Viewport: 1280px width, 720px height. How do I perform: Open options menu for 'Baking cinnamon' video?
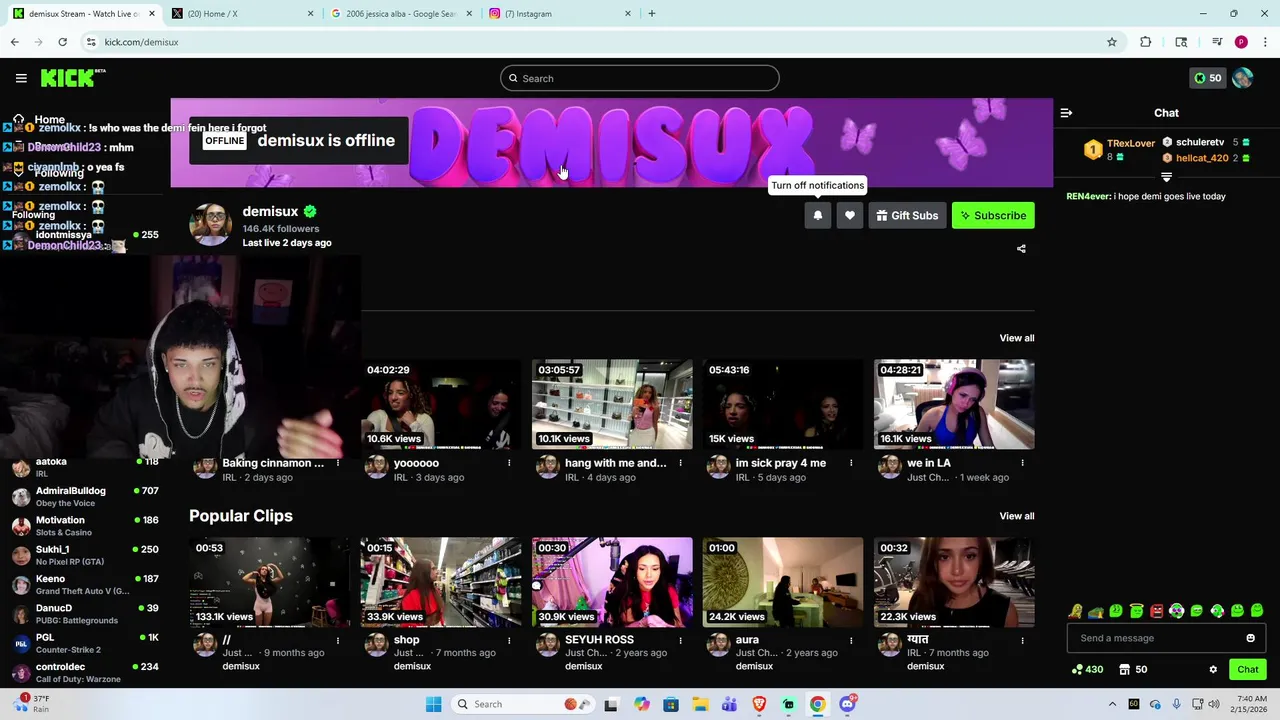coord(338,463)
